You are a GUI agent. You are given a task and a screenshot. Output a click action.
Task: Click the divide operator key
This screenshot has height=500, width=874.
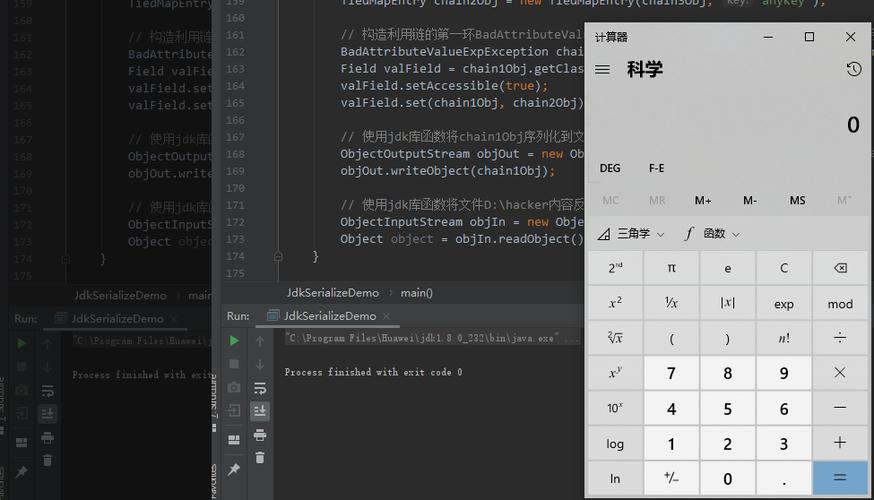pyautogui.click(x=840, y=338)
